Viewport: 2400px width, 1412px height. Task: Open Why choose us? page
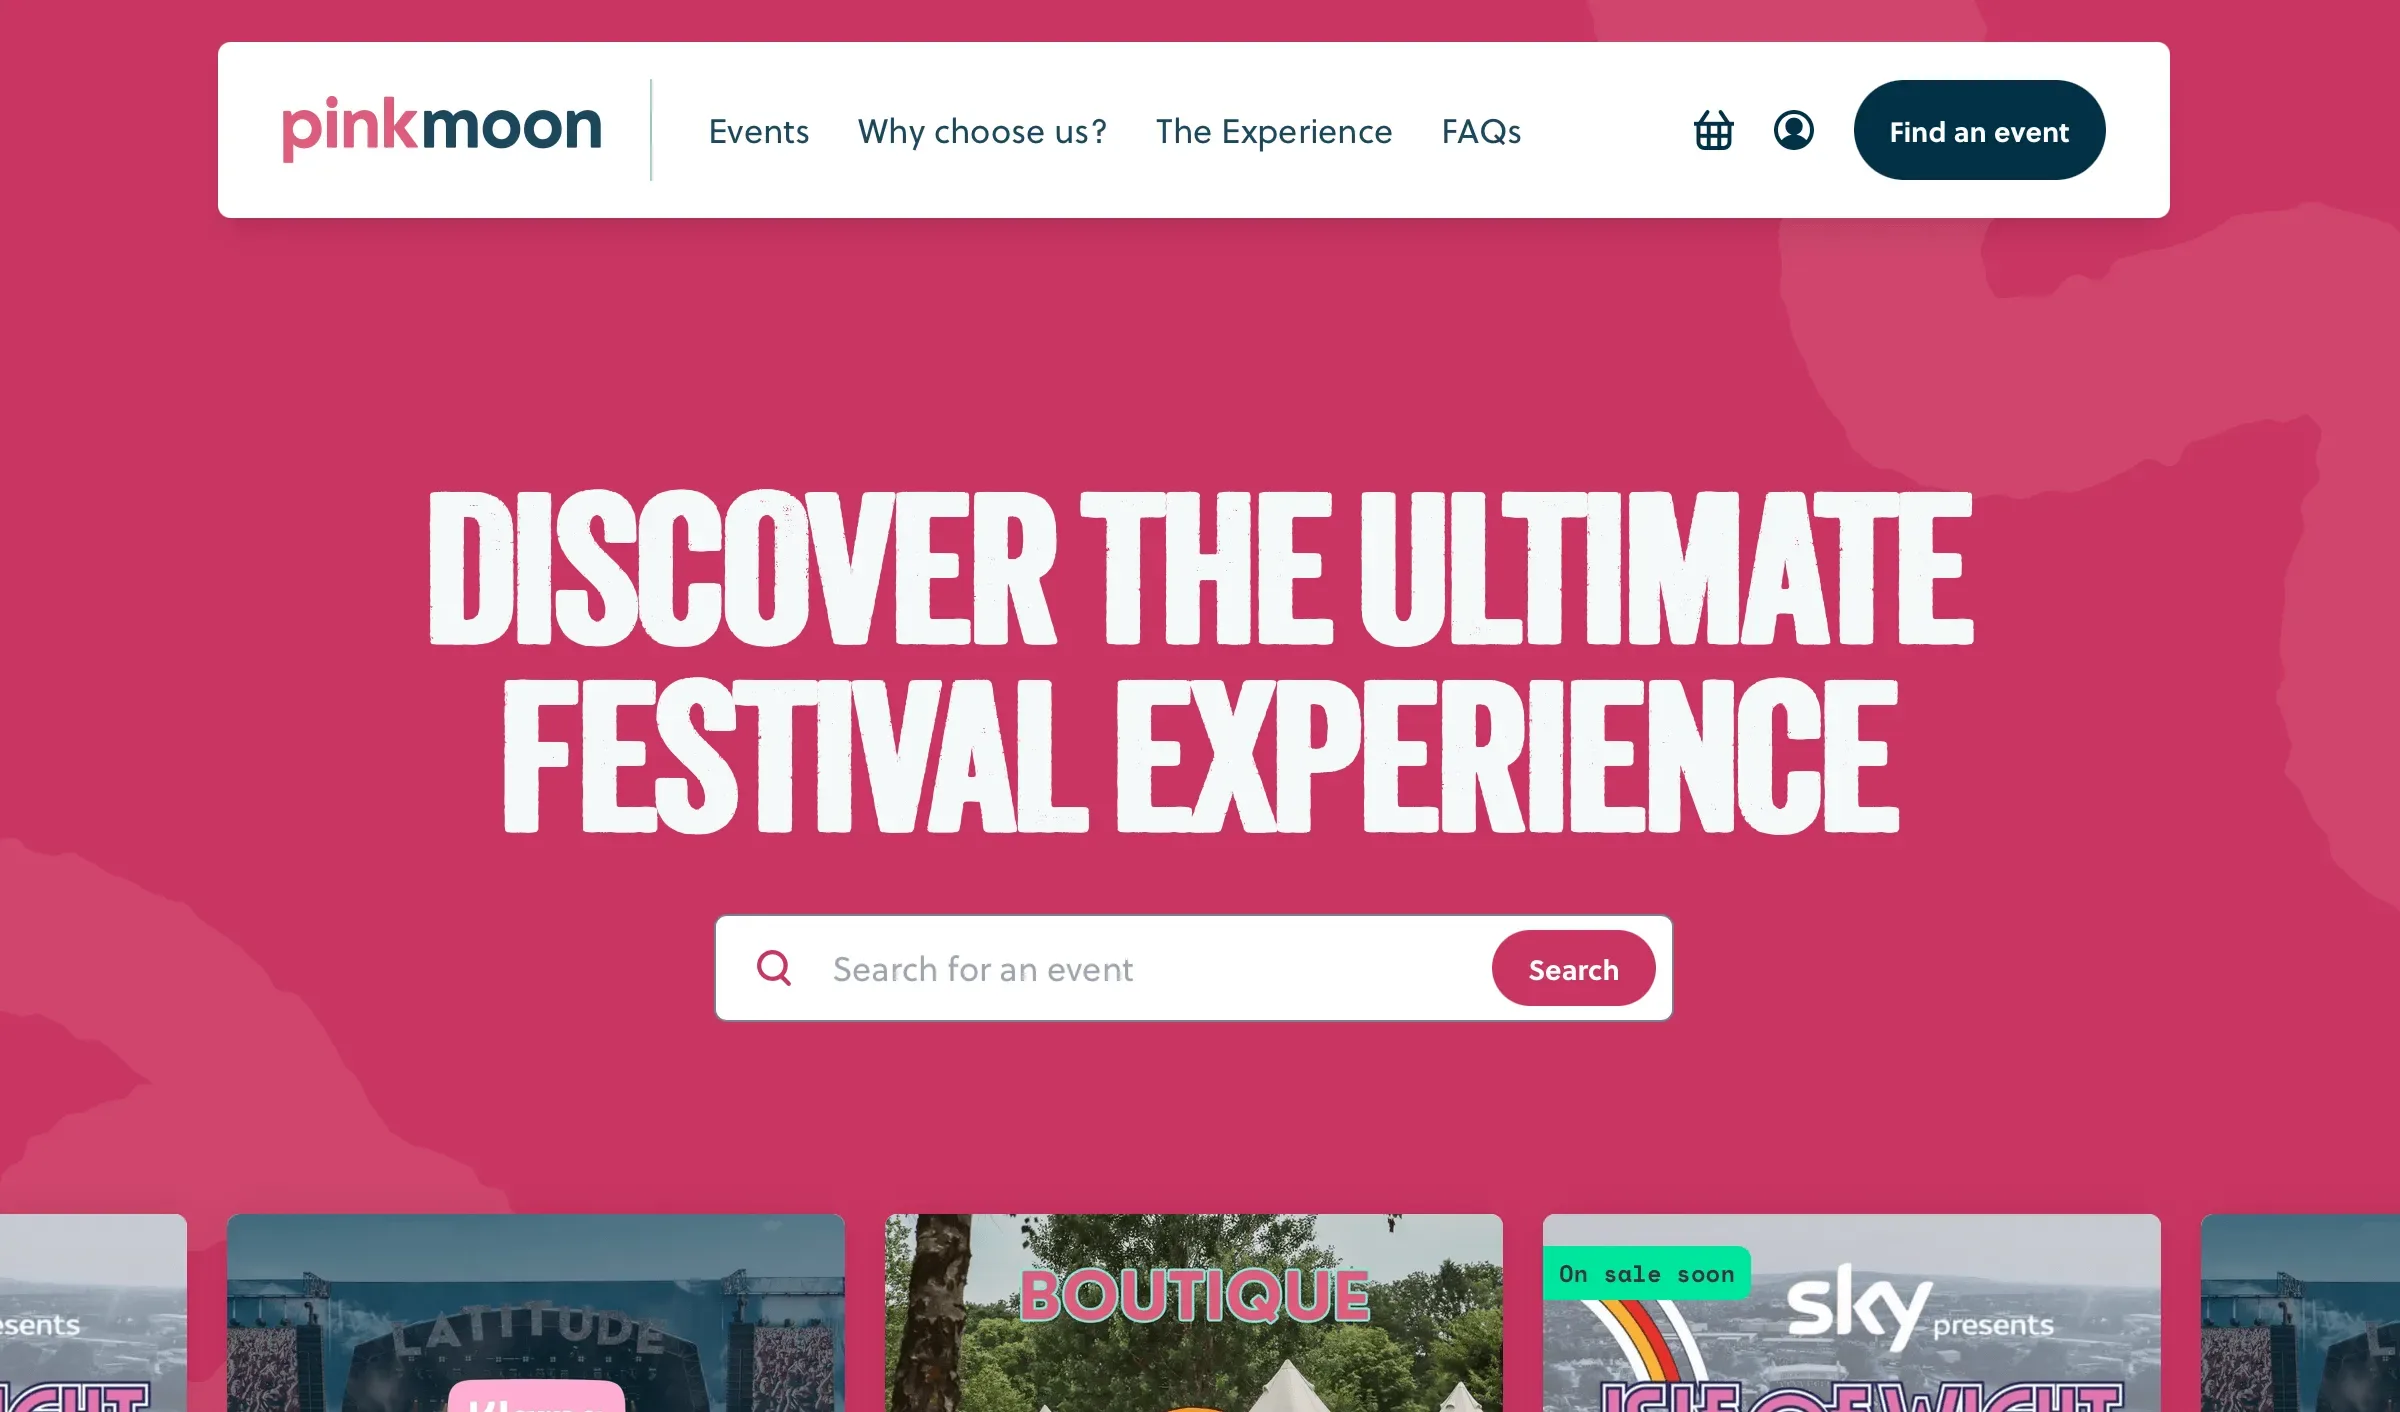click(982, 131)
